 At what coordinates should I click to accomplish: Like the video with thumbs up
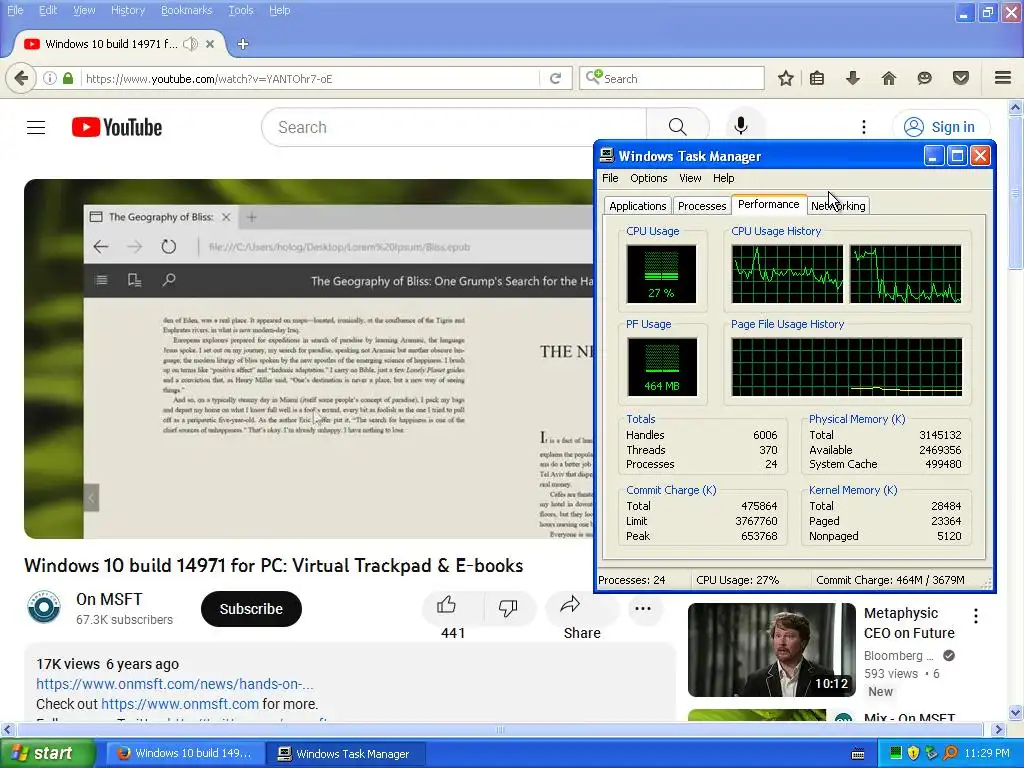[x=447, y=605]
